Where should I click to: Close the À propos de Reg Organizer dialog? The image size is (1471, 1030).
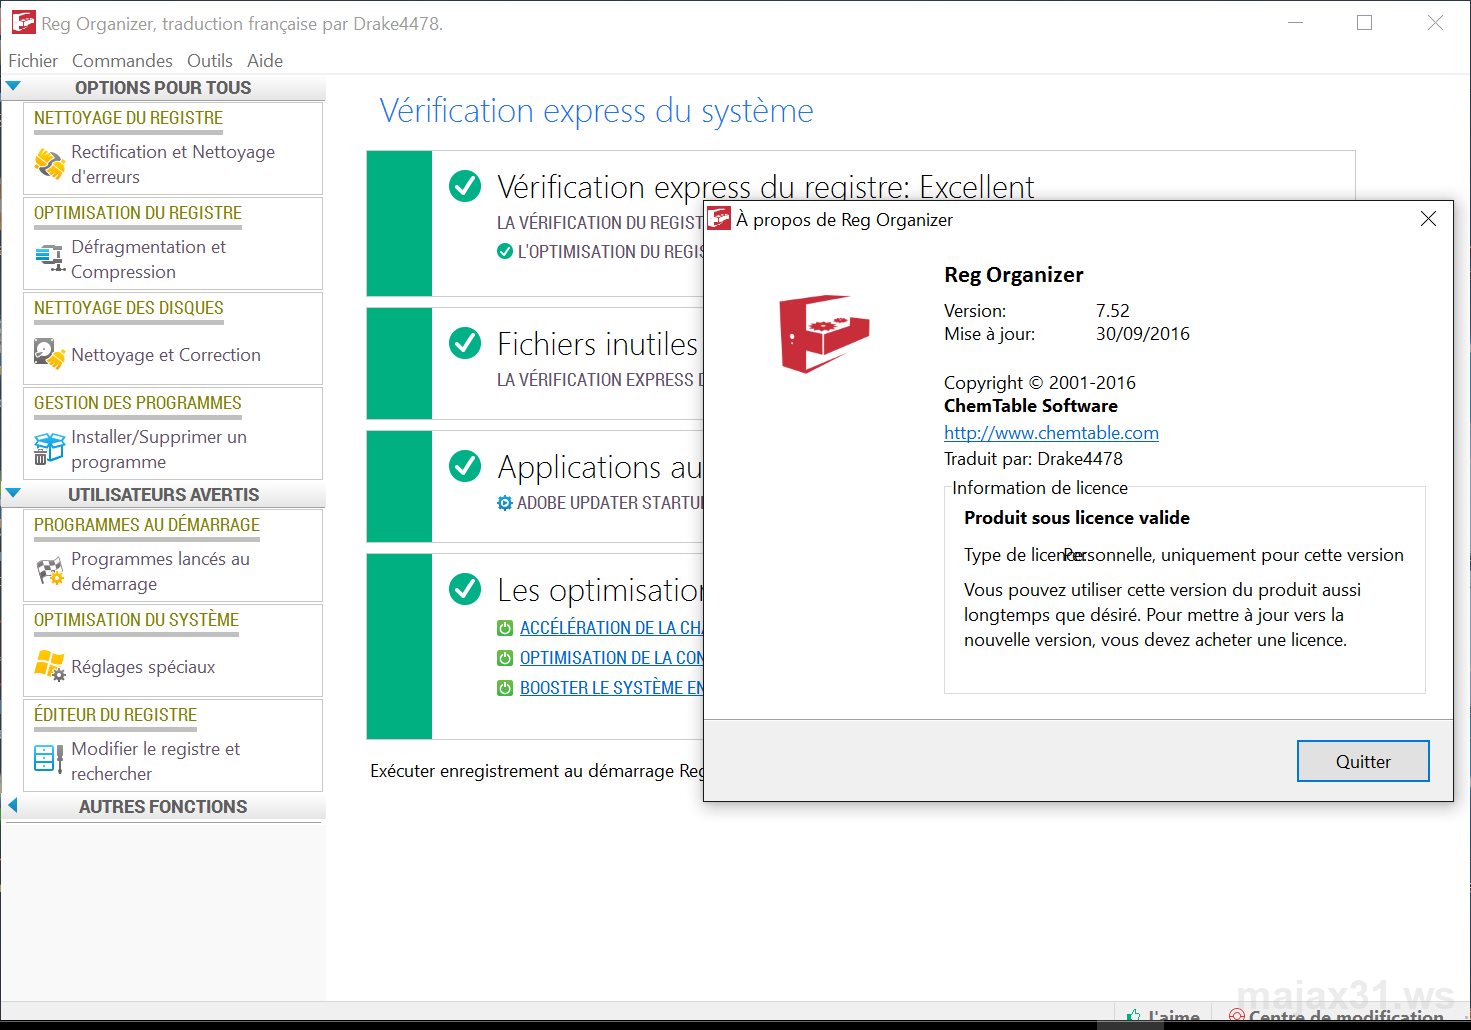[x=1428, y=219]
